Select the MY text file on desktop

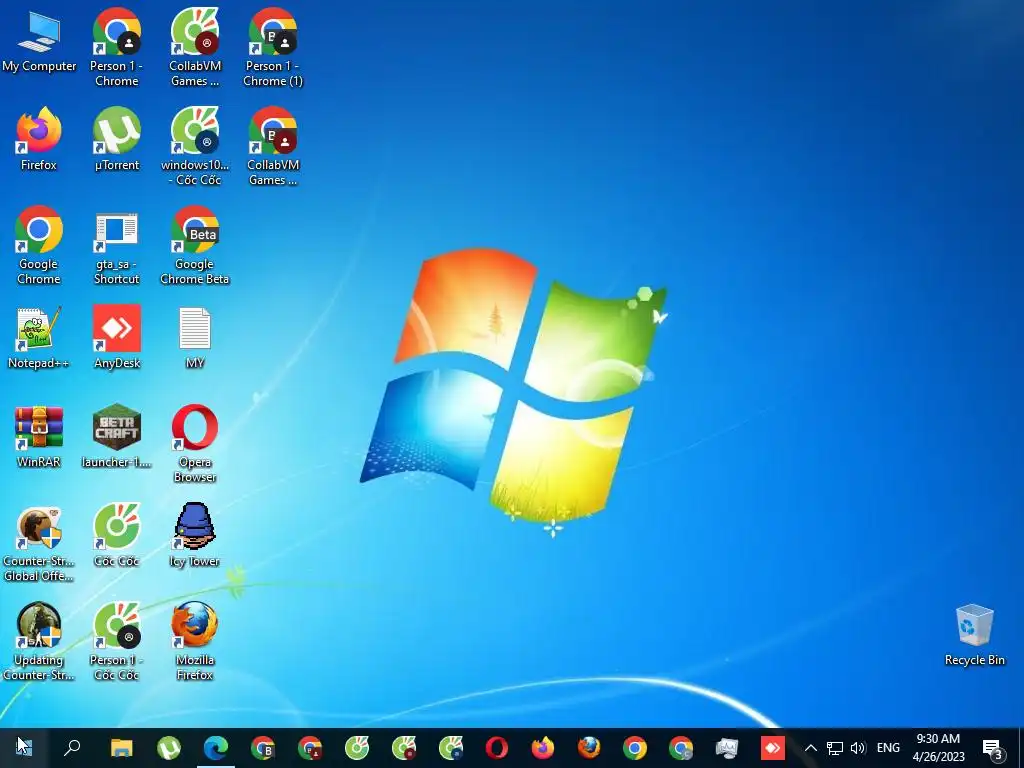point(195,338)
